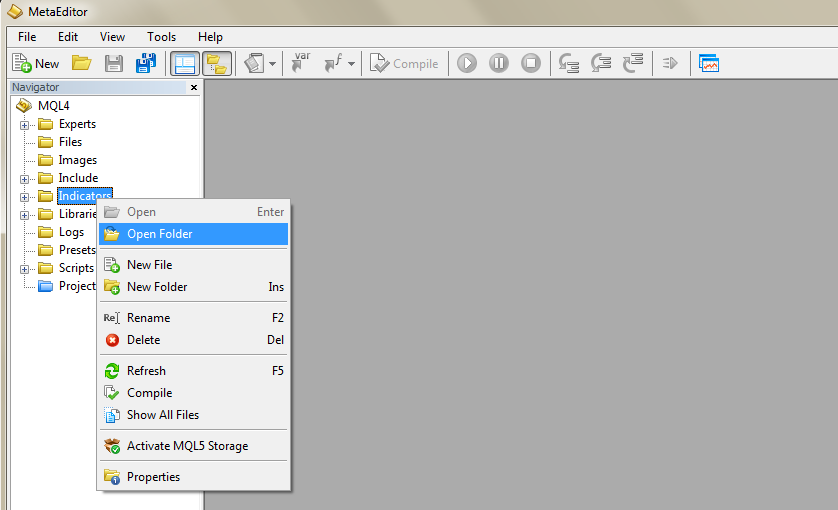Screen dimensions: 838x510
Task: Open the trading terminal chart icon
Action: [709, 63]
